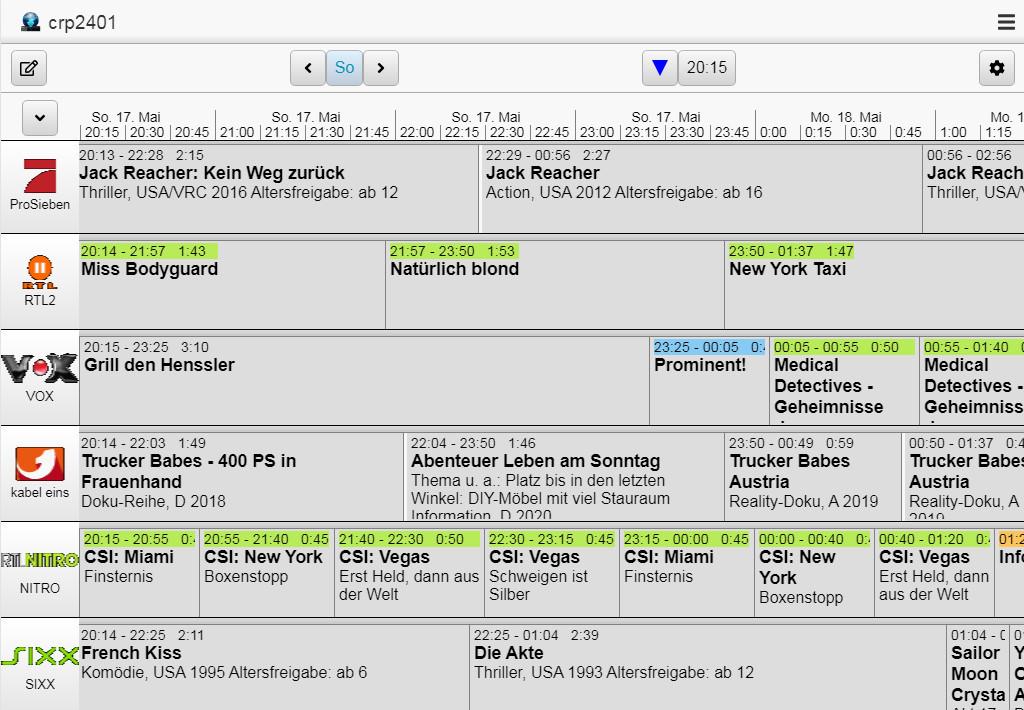Screen dimensions: 1024x710
Task: Click 22:00 timeline marker
Action: click(417, 132)
